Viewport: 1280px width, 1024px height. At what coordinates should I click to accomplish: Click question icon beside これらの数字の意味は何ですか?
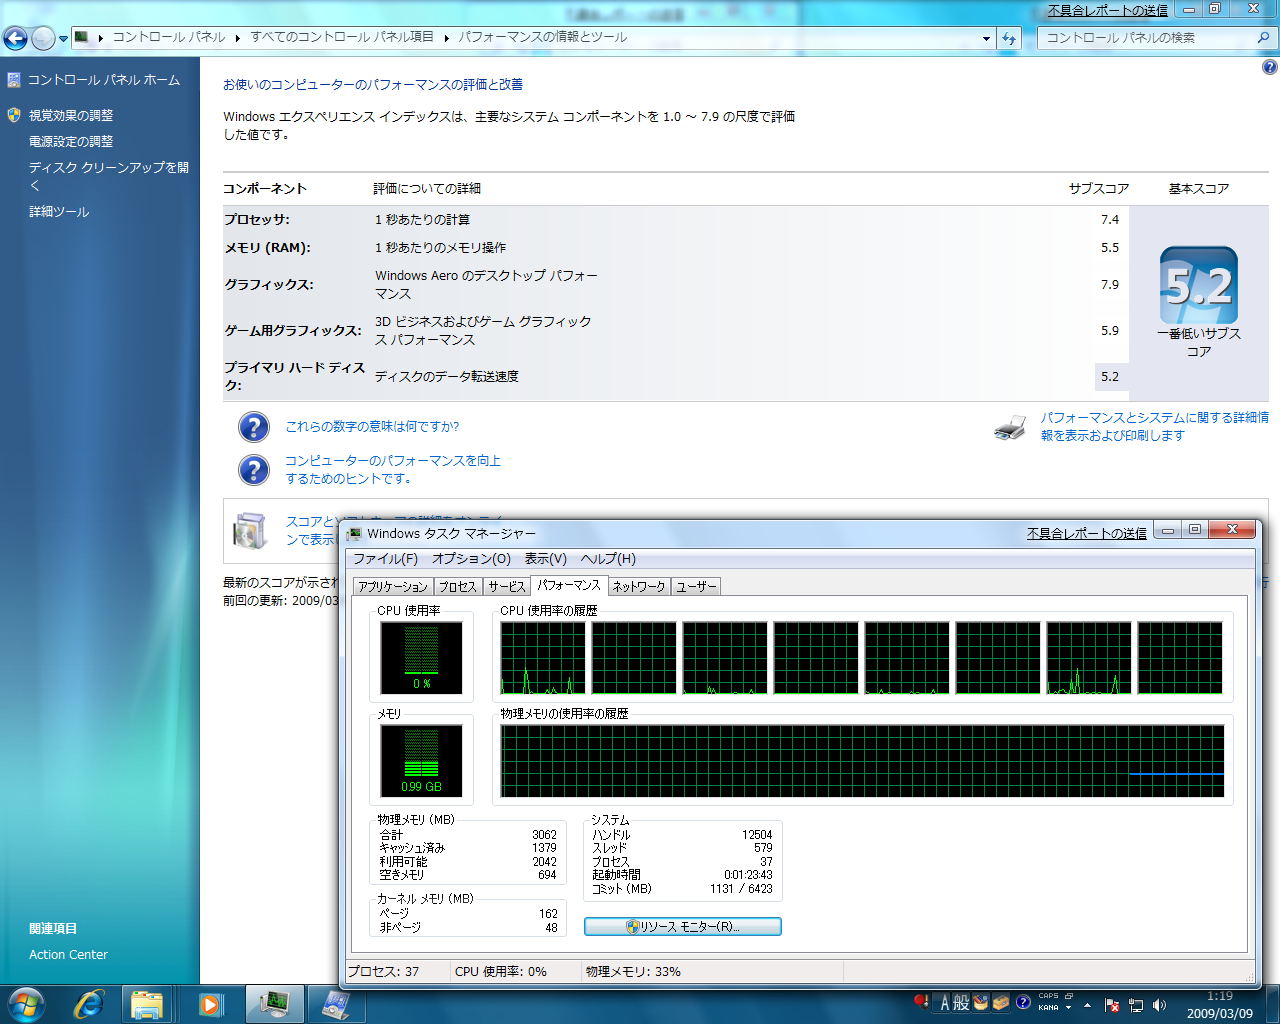254,427
